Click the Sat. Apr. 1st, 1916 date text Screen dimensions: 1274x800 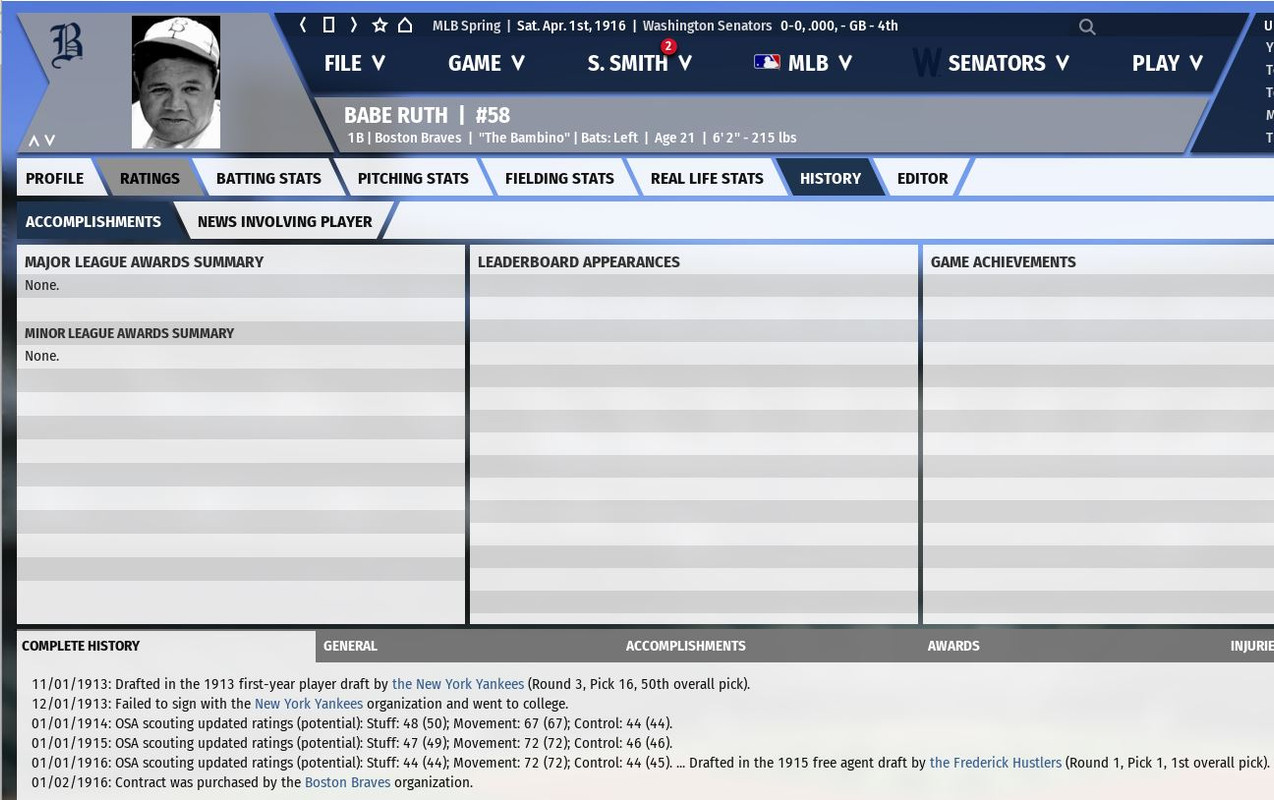(571, 26)
